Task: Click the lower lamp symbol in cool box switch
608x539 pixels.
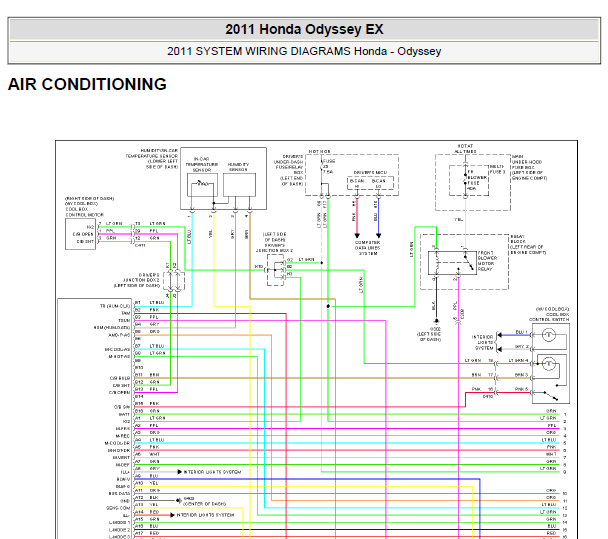Action: (x=548, y=364)
